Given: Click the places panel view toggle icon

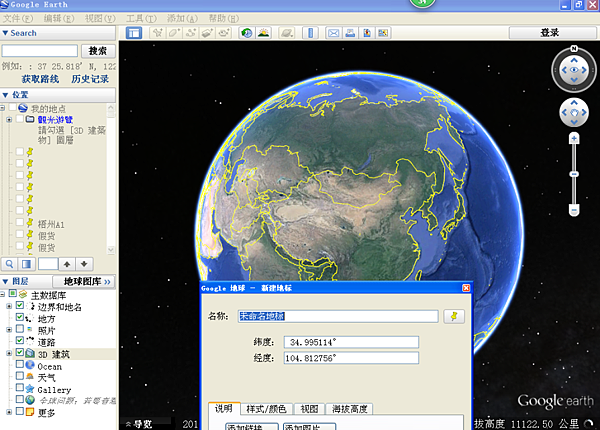Looking at the screenshot, I should coord(27,264).
